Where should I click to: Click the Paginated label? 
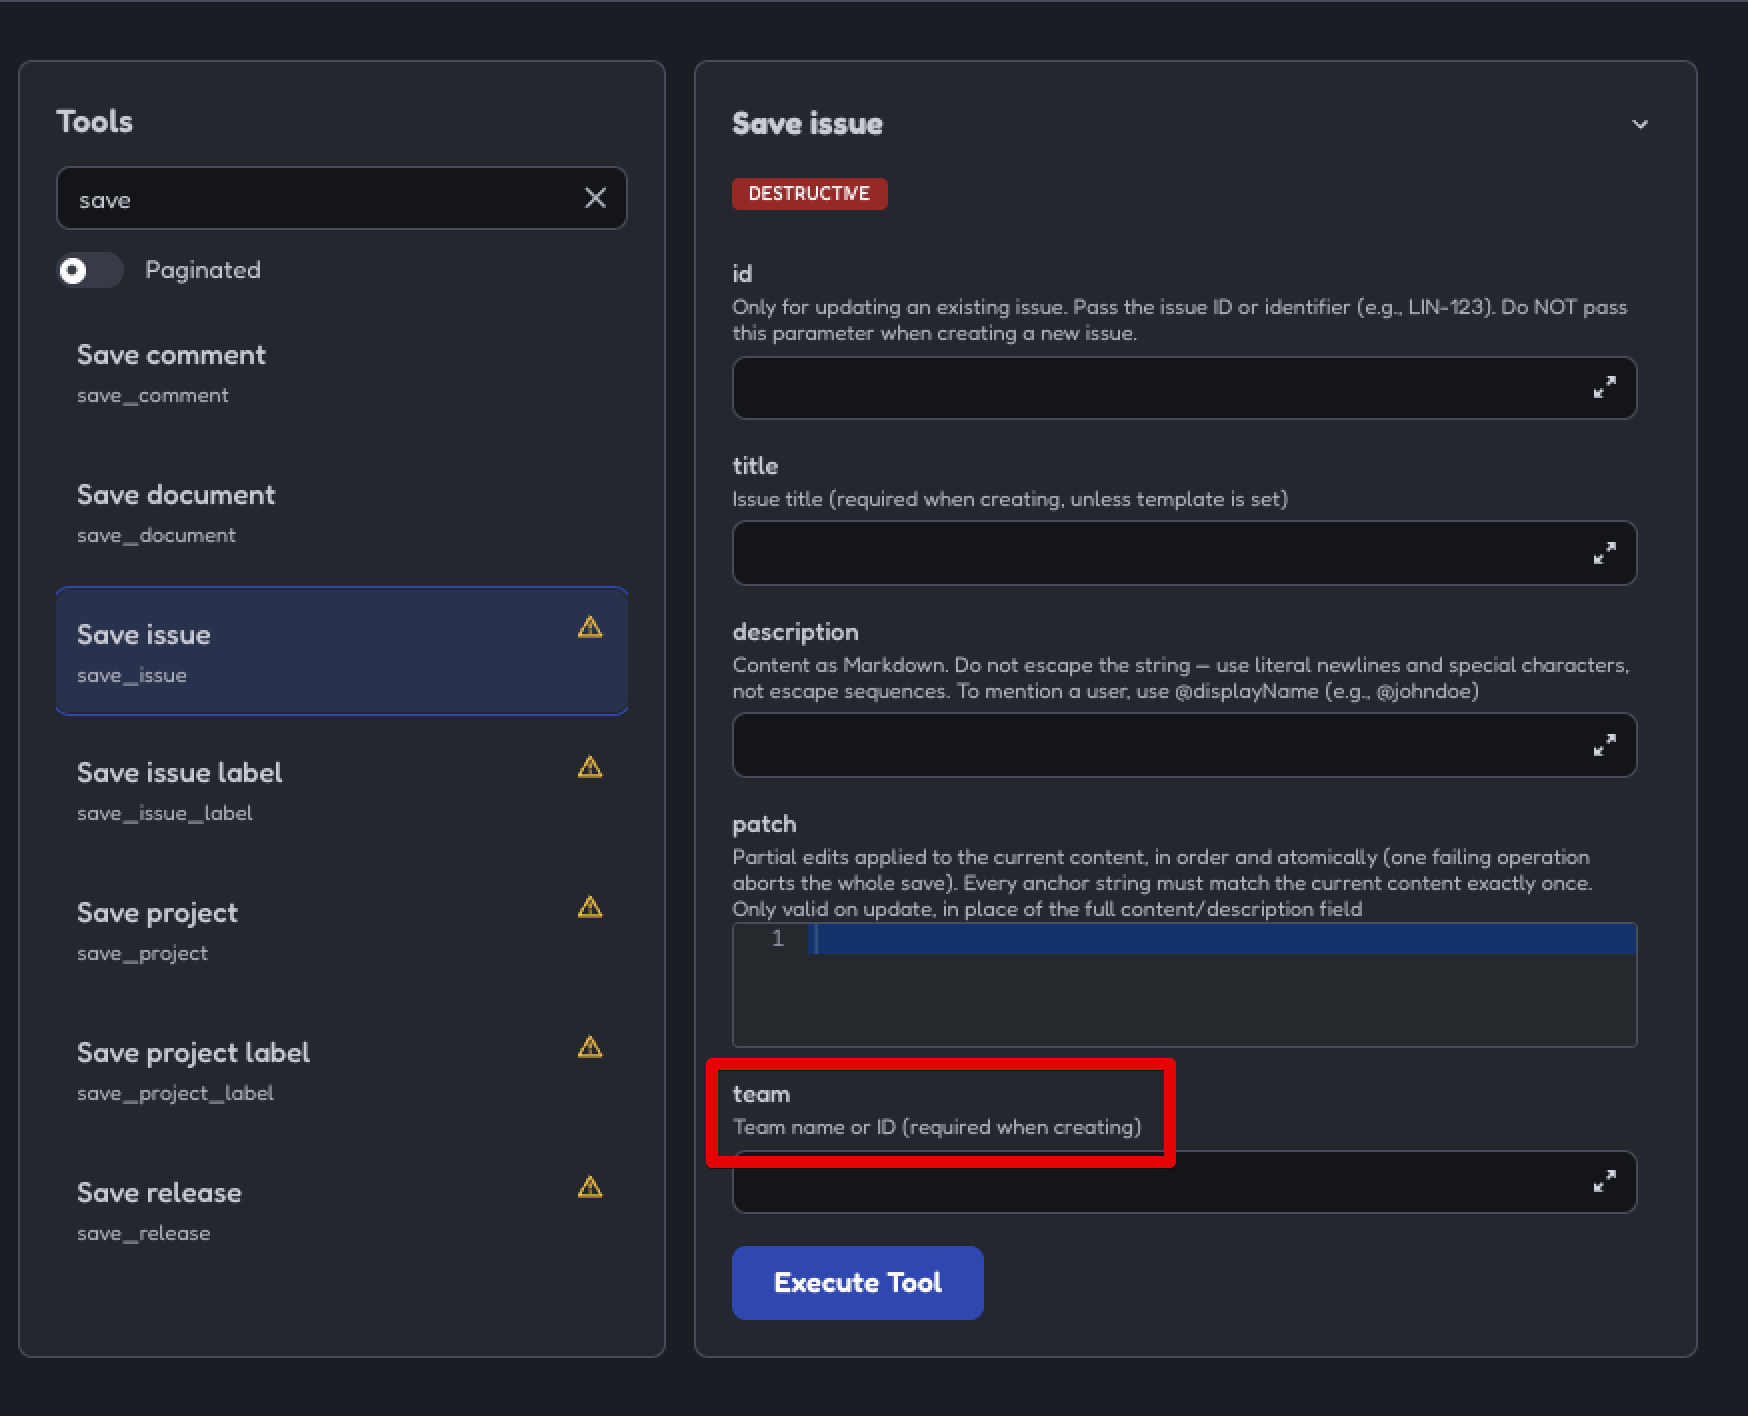(203, 270)
